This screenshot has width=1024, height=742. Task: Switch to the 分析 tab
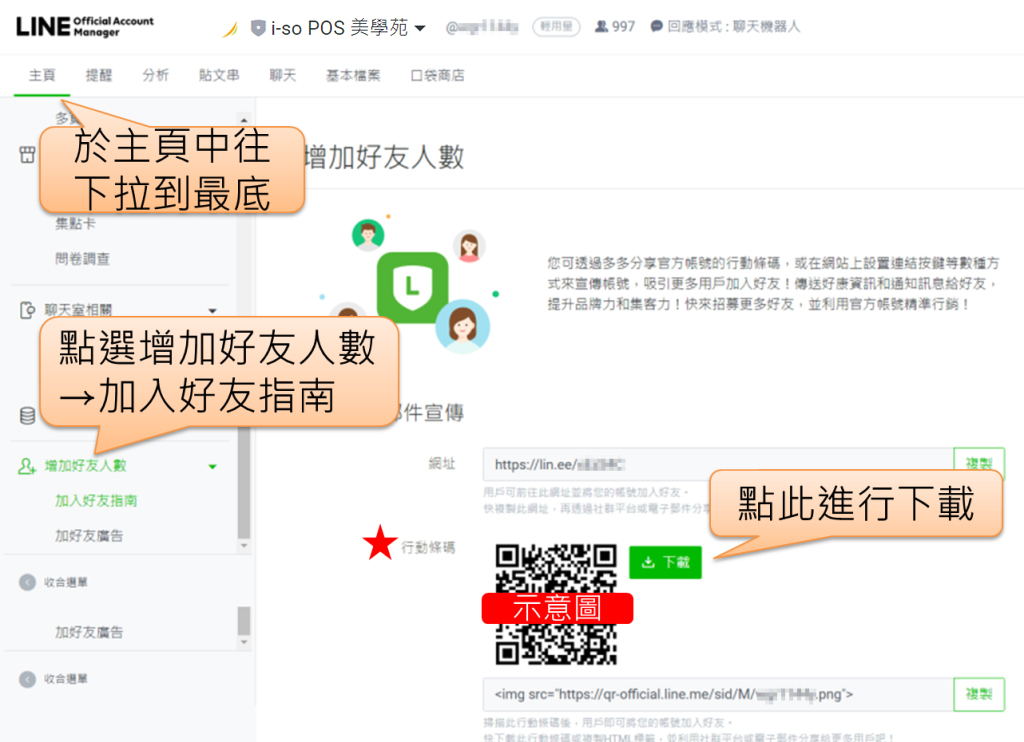(x=155, y=75)
